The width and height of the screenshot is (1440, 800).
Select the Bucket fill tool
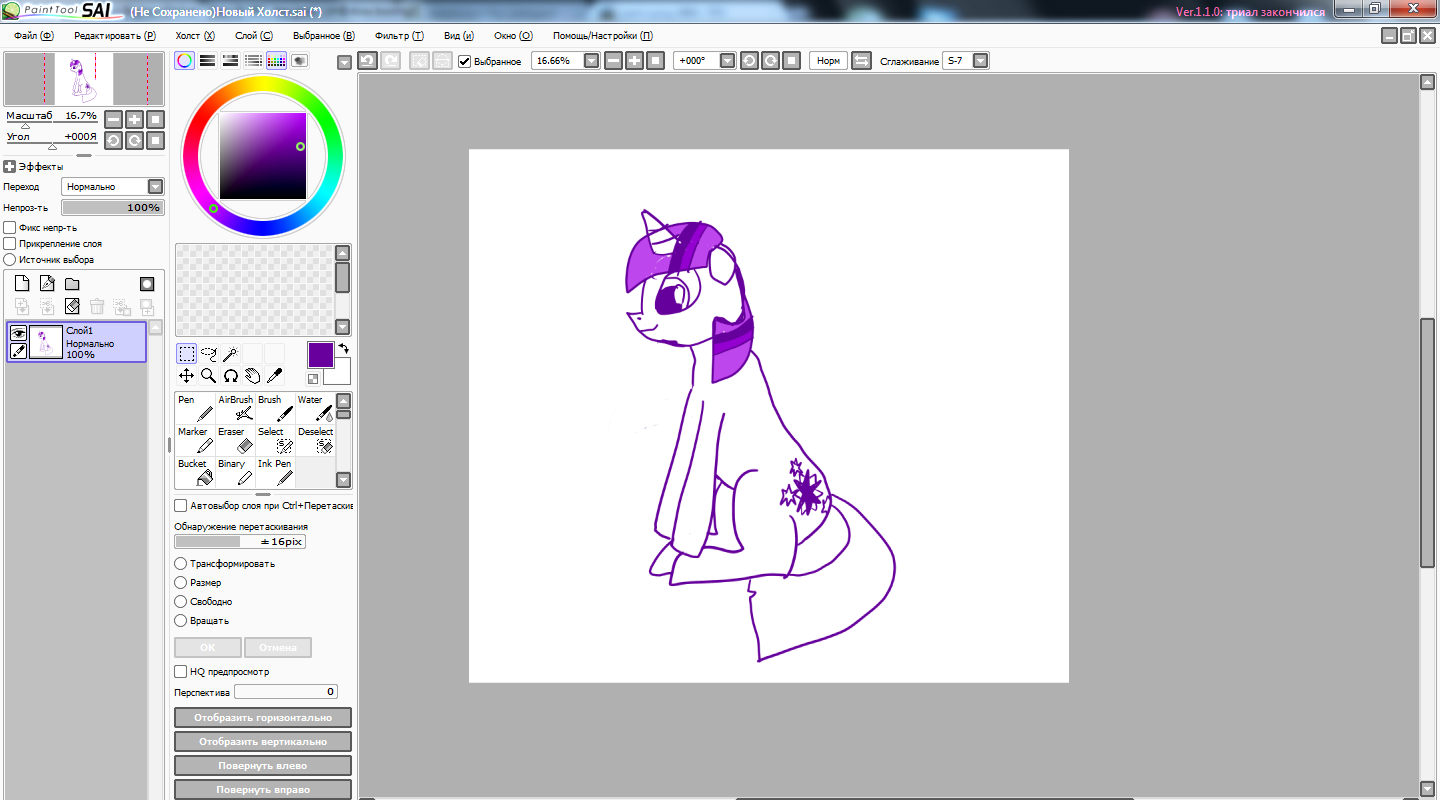click(x=195, y=472)
